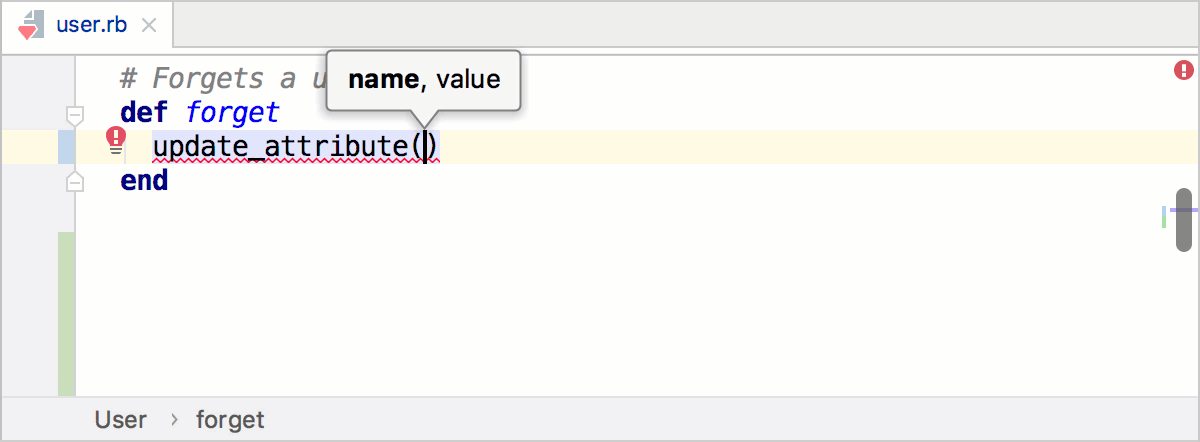Click the blue modified-line marker in the gutter
Viewport: 1200px width, 442px height.
67,146
